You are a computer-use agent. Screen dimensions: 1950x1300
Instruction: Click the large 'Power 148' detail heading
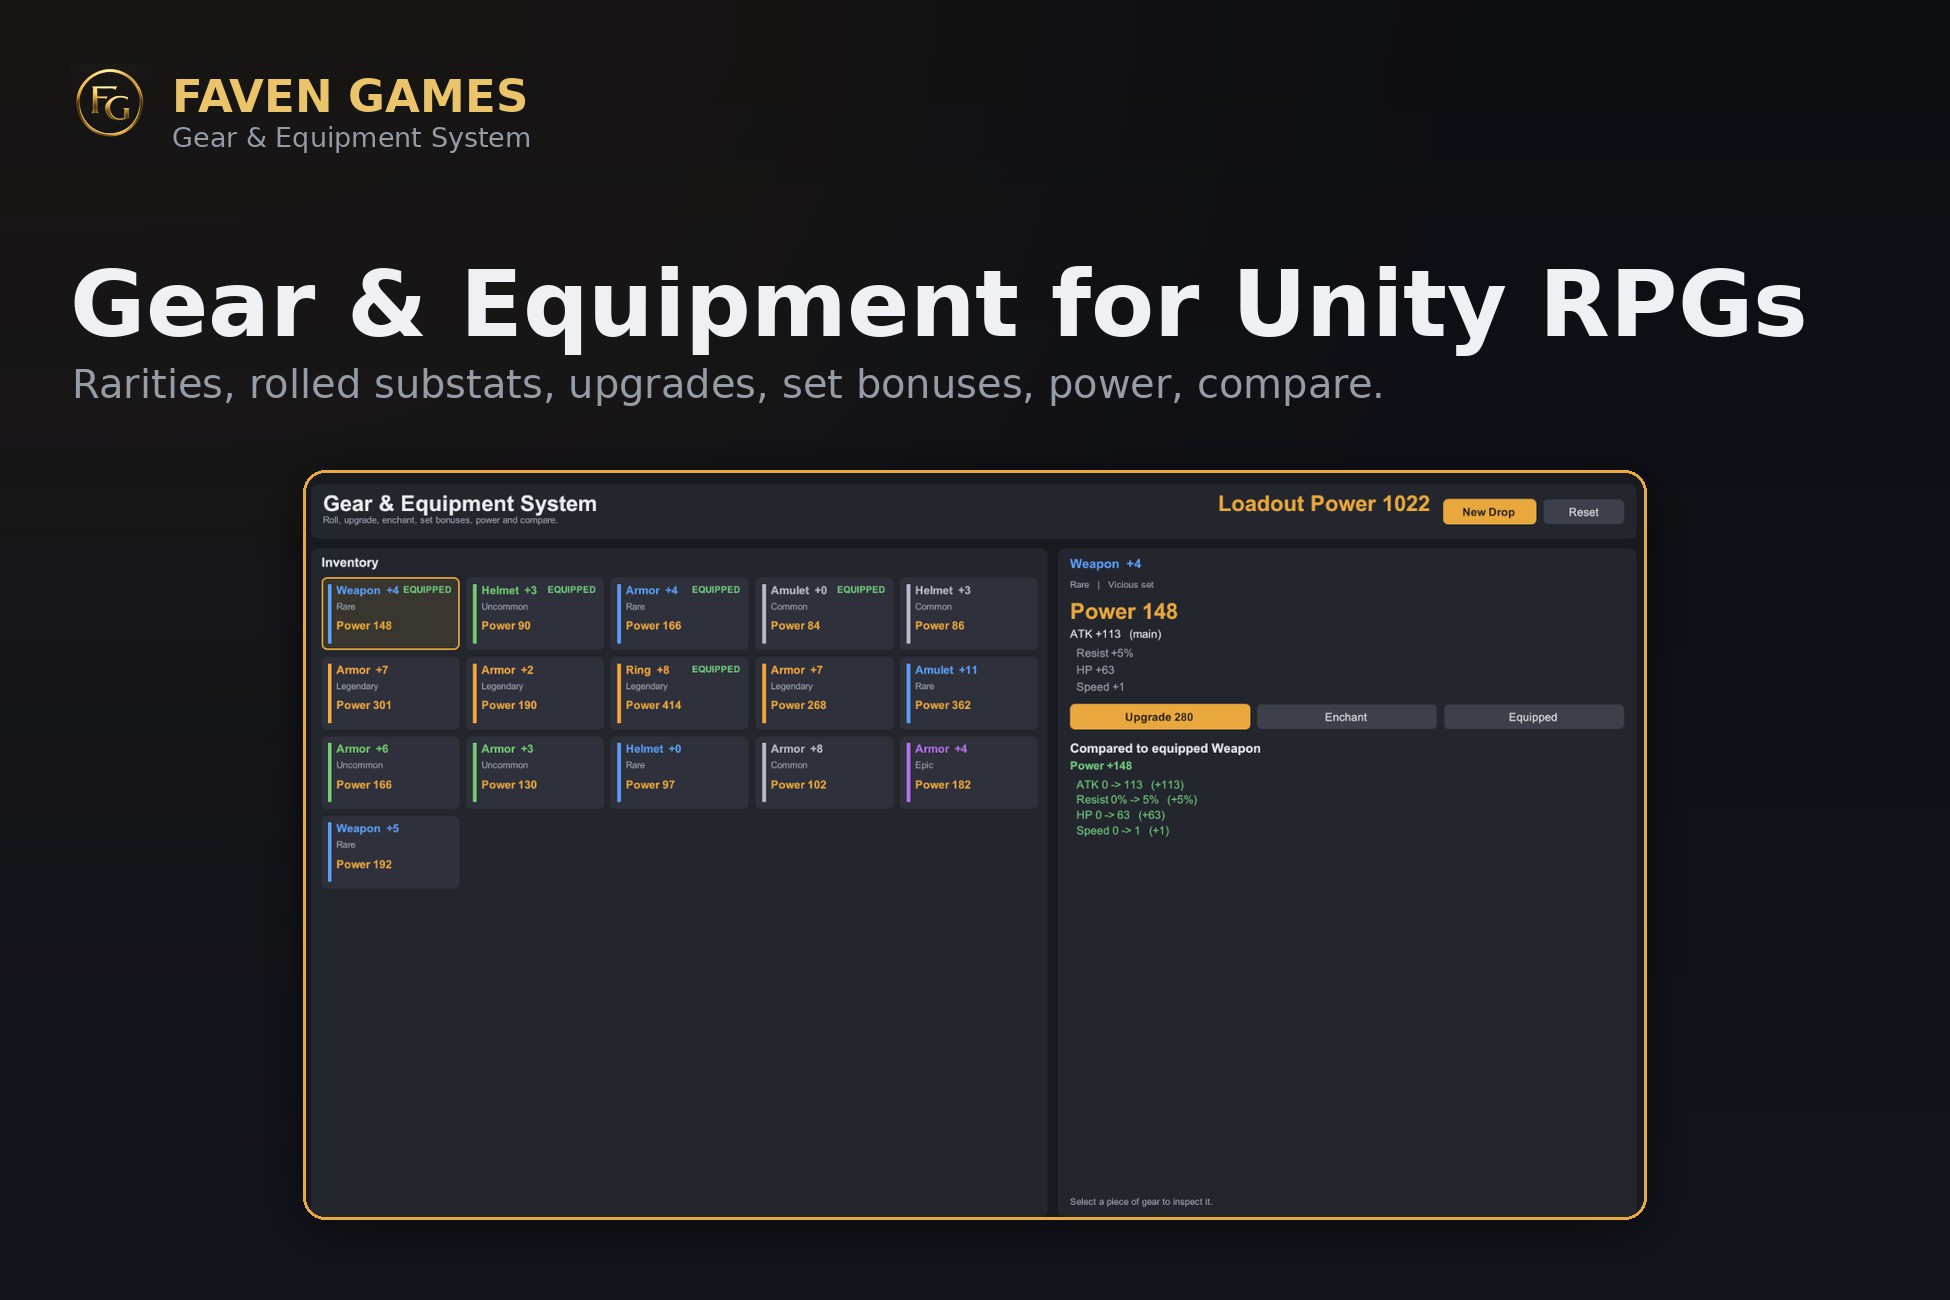click(x=1123, y=611)
